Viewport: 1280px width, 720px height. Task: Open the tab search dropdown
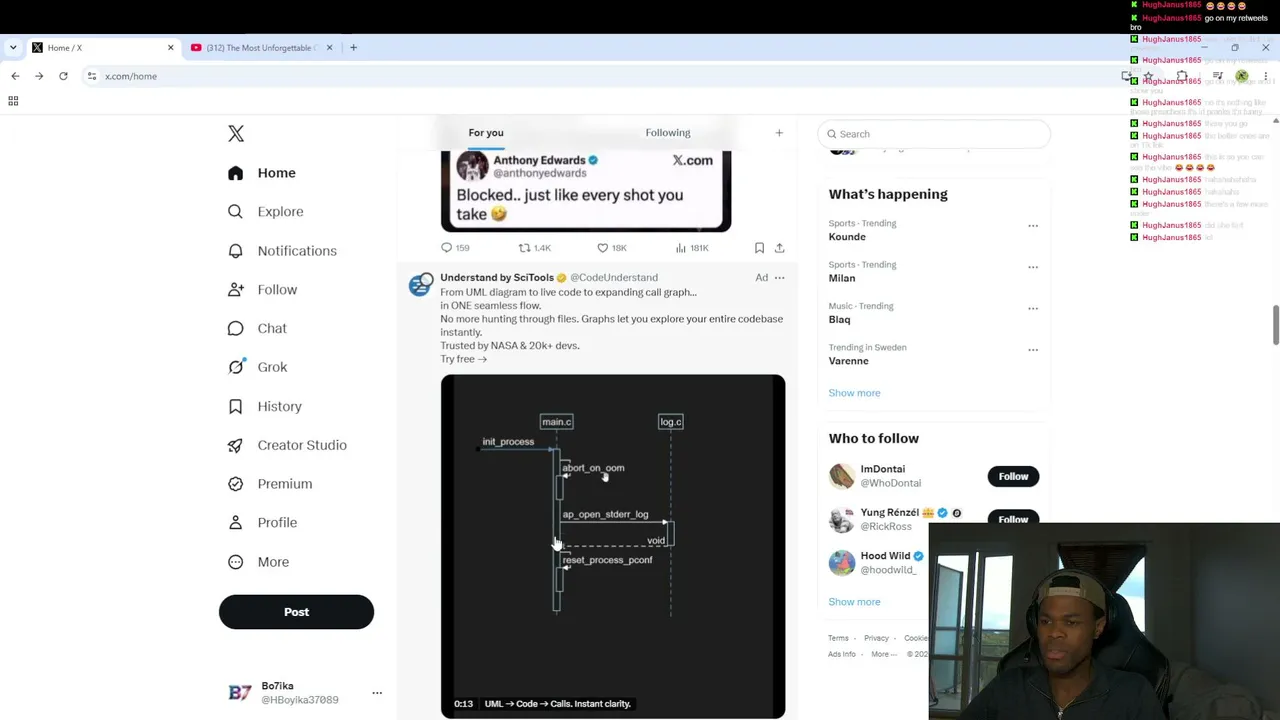point(13,48)
